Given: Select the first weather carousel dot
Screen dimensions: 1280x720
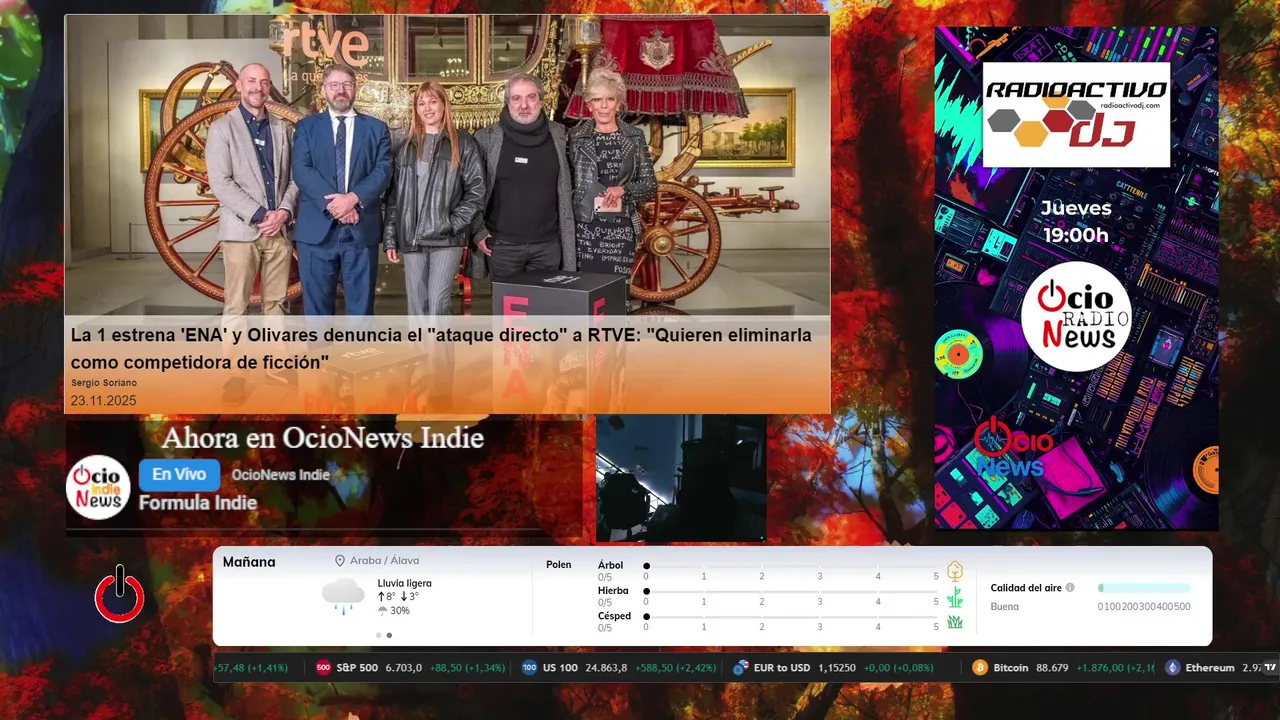Looking at the screenshot, I should point(378,635).
